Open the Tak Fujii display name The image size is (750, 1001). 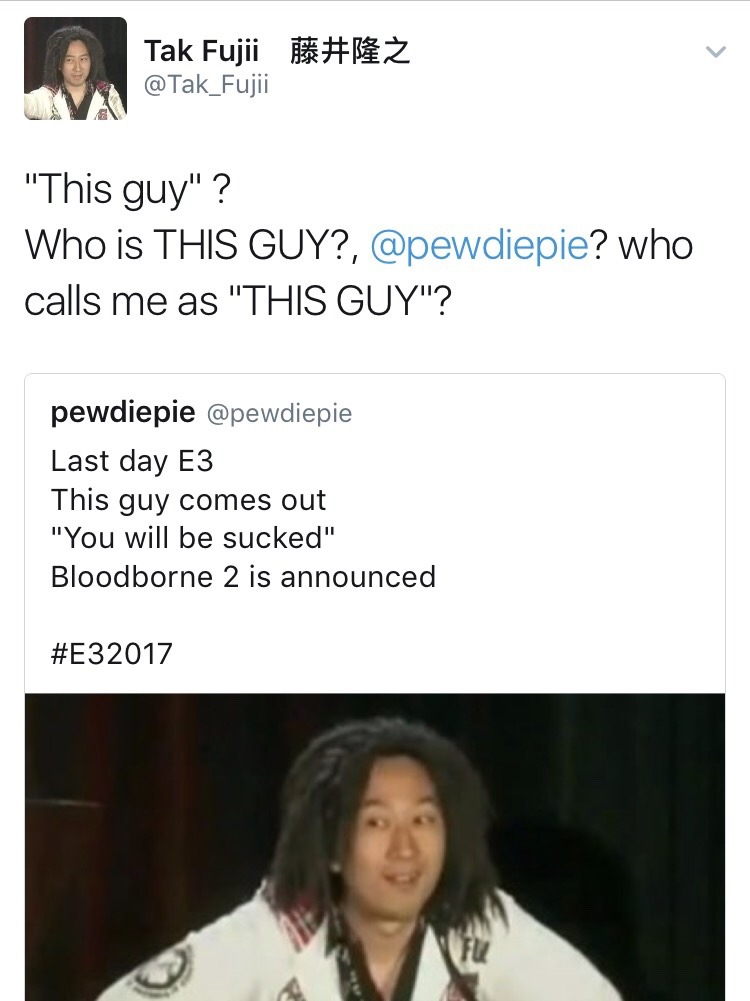[x=201, y=51]
